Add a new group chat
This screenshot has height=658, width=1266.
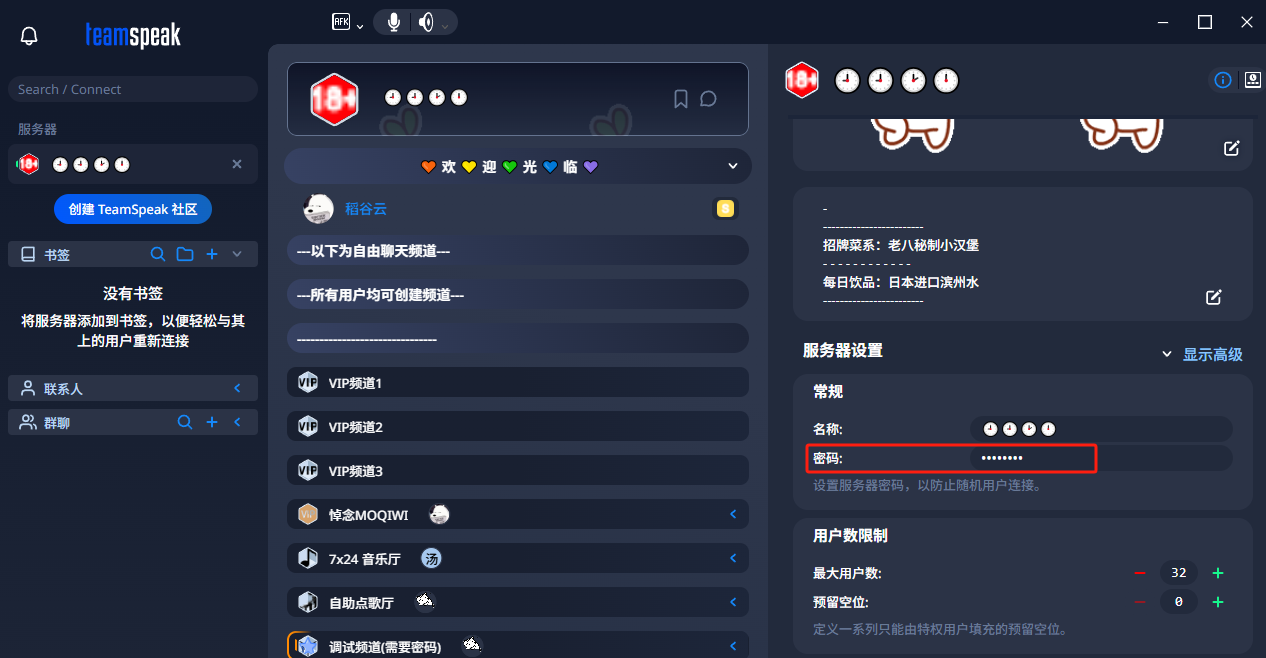click(x=212, y=422)
